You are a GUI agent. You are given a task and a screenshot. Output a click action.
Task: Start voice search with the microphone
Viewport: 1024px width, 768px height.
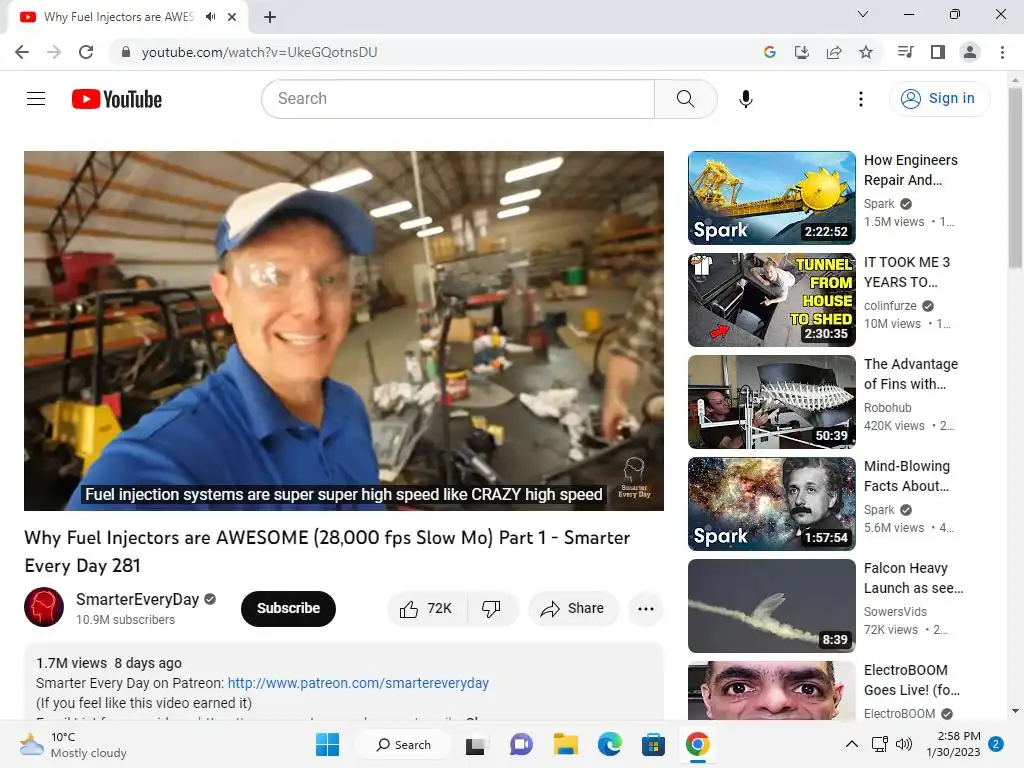click(746, 99)
